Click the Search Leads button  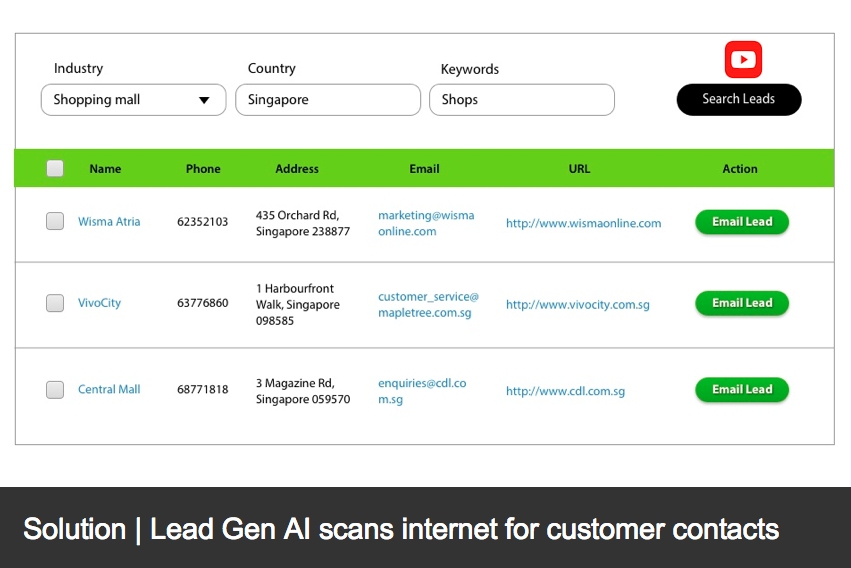click(x=739, y=99)
